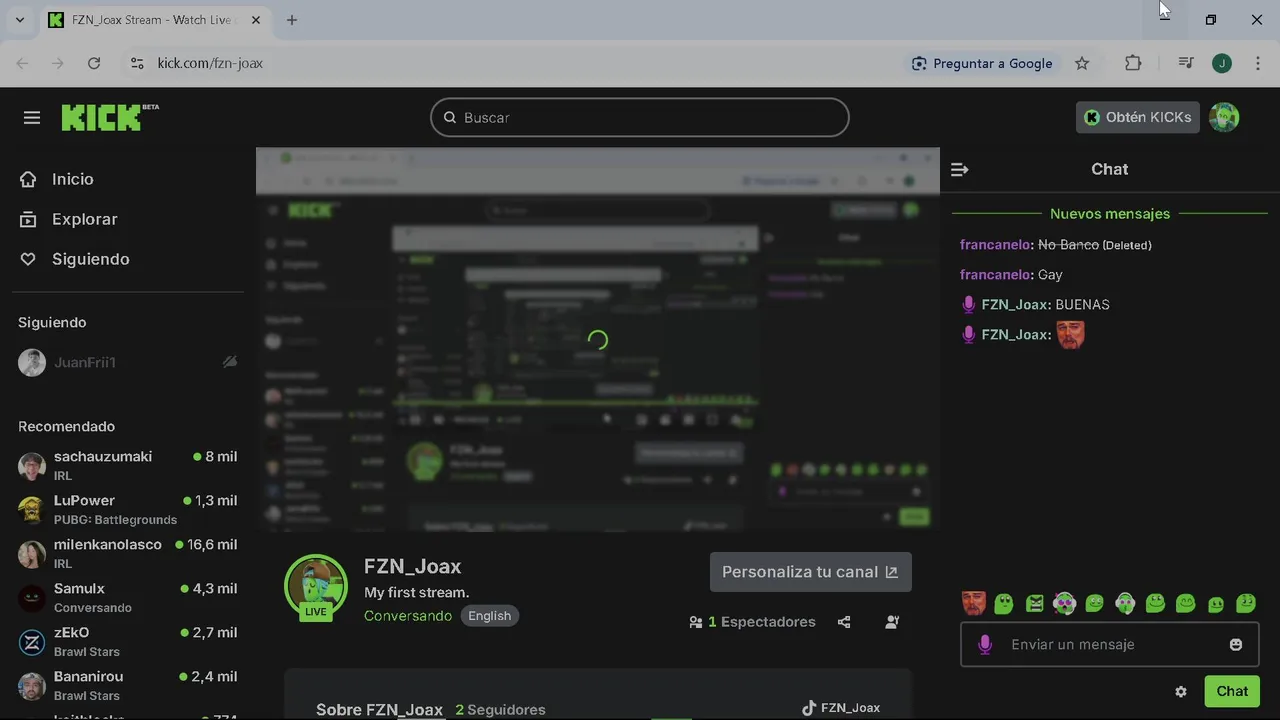The width and height of the screenshot is (1280, 720).
Task: Click the Personaliza tu canal button
Action: 811,572
